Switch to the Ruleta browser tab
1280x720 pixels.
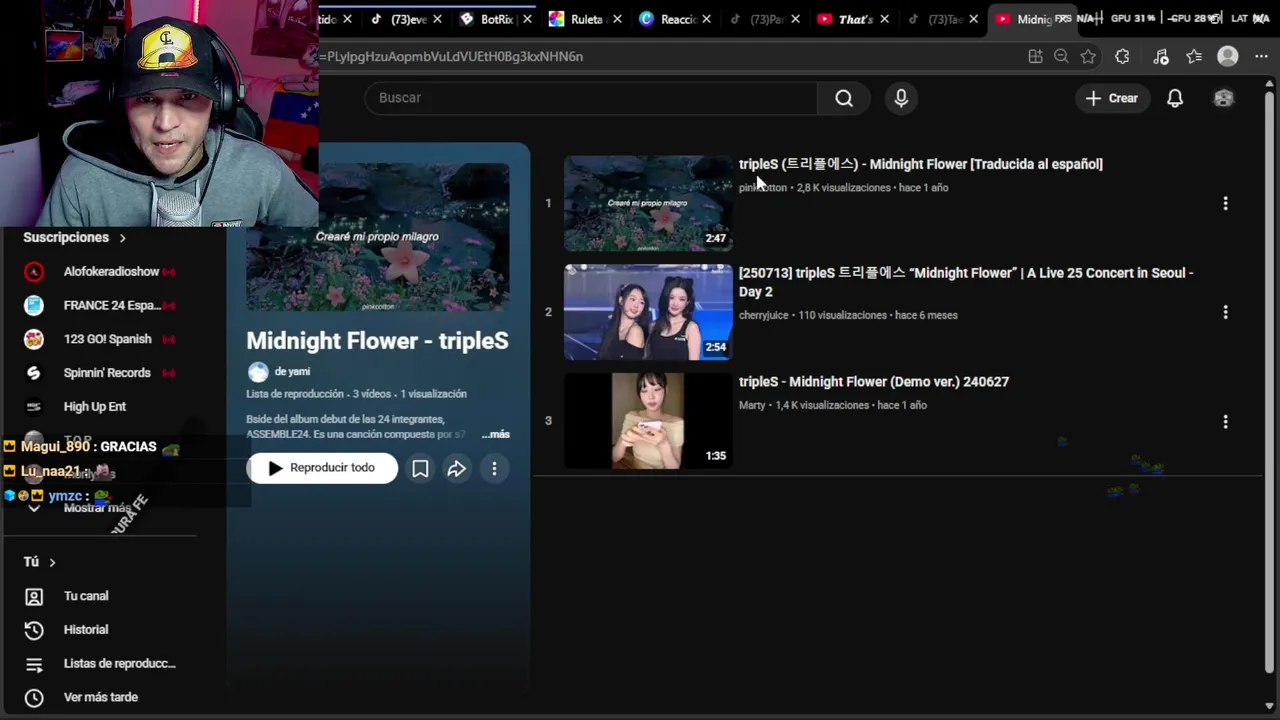click(x=586, y=19)
